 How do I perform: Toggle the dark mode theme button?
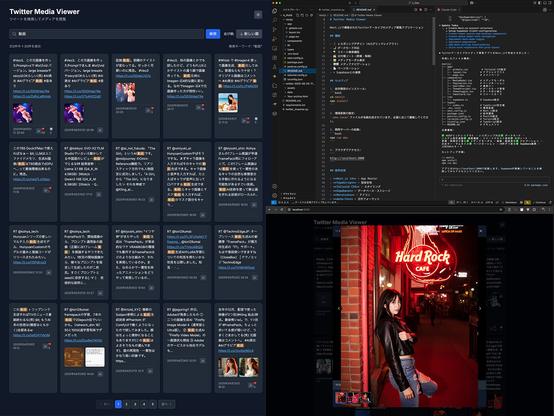[x=258, y=14]
